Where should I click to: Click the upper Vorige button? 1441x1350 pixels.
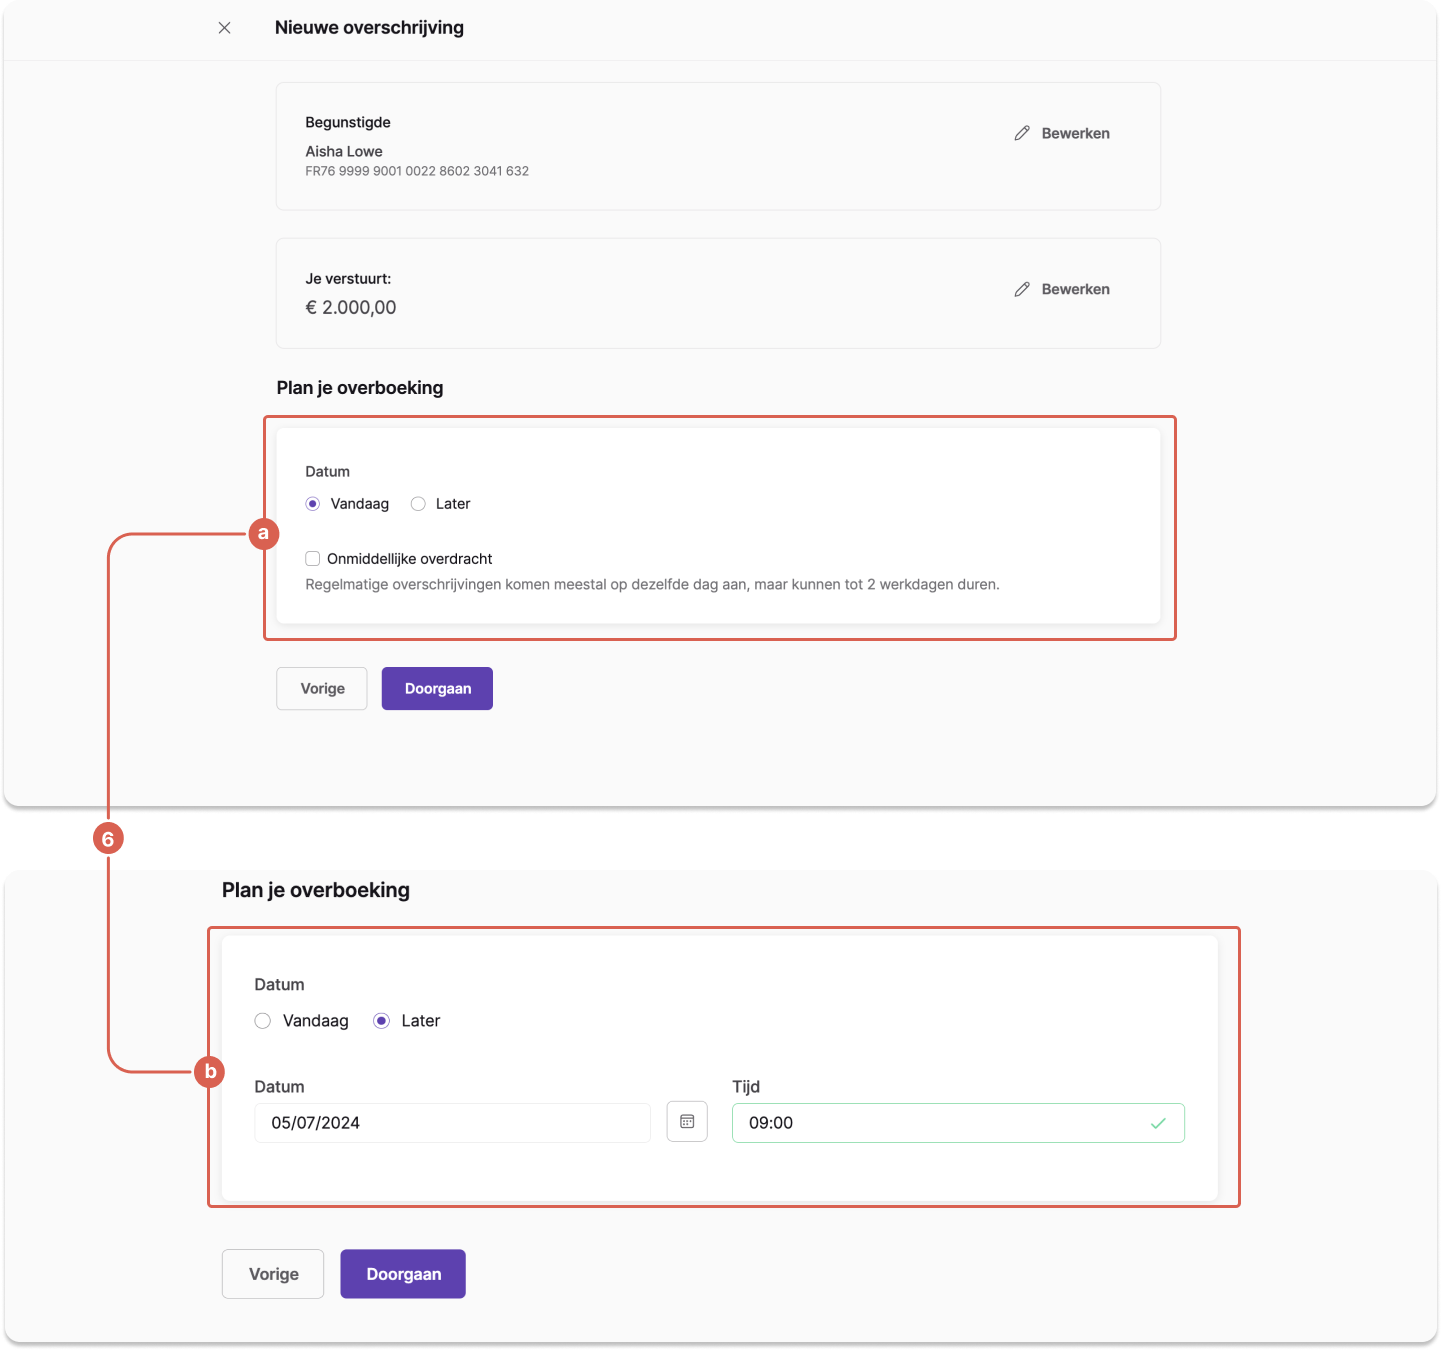pyautogui.click(x=322, y=689)
